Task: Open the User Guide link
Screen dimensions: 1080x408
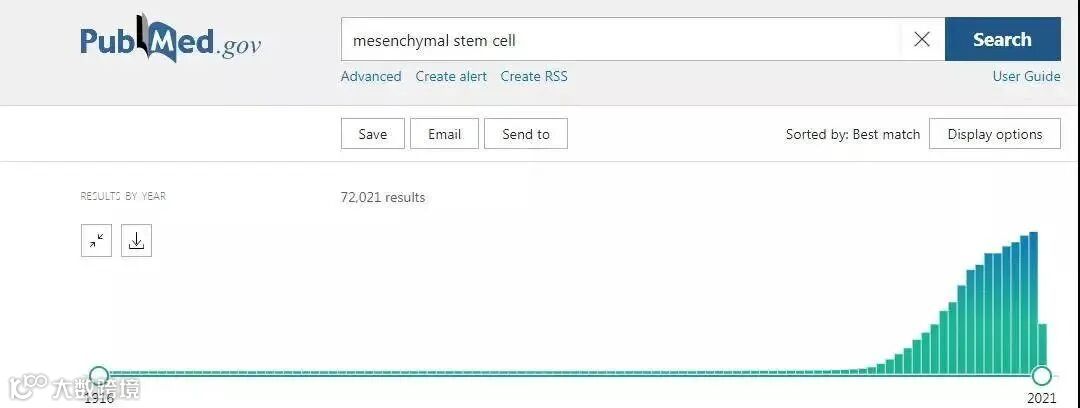Action: click(x=1026, y=76)
